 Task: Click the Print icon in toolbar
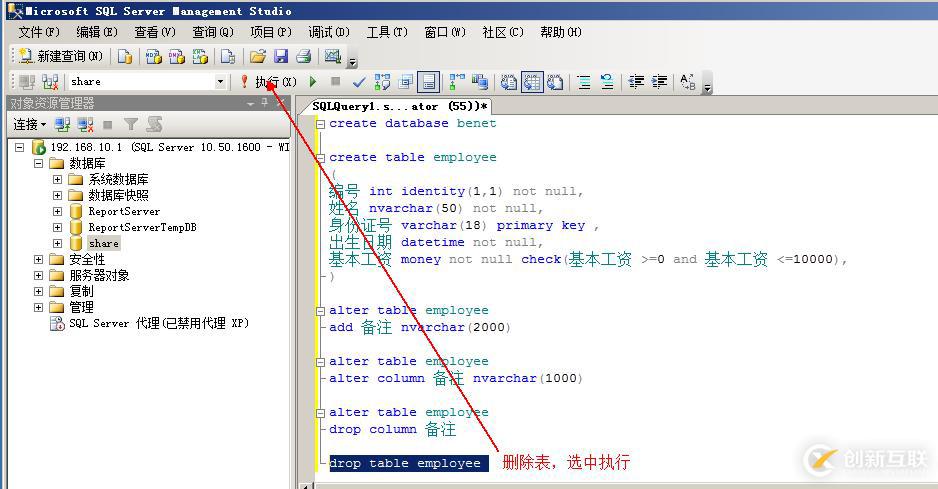[x=303, y=56]
